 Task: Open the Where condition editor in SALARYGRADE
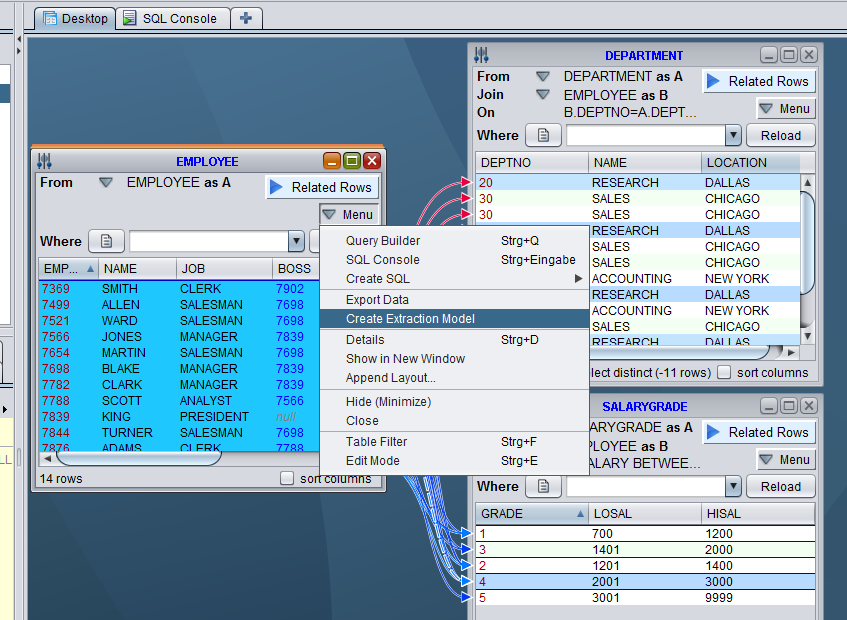pyautogui.click(x=543, y=486)
